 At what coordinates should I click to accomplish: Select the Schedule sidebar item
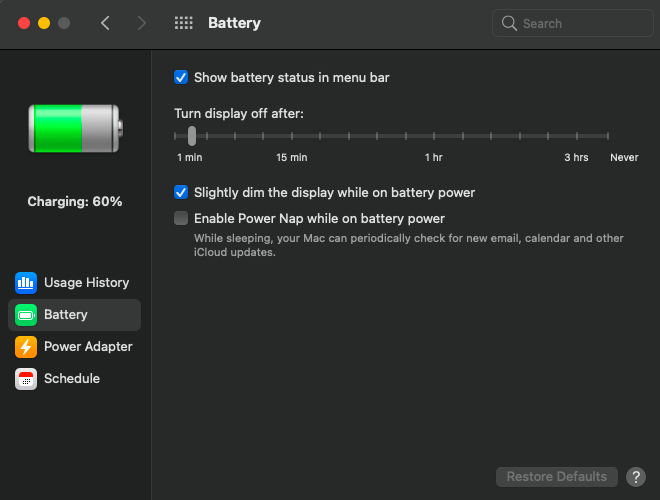[x=72, y=379]
